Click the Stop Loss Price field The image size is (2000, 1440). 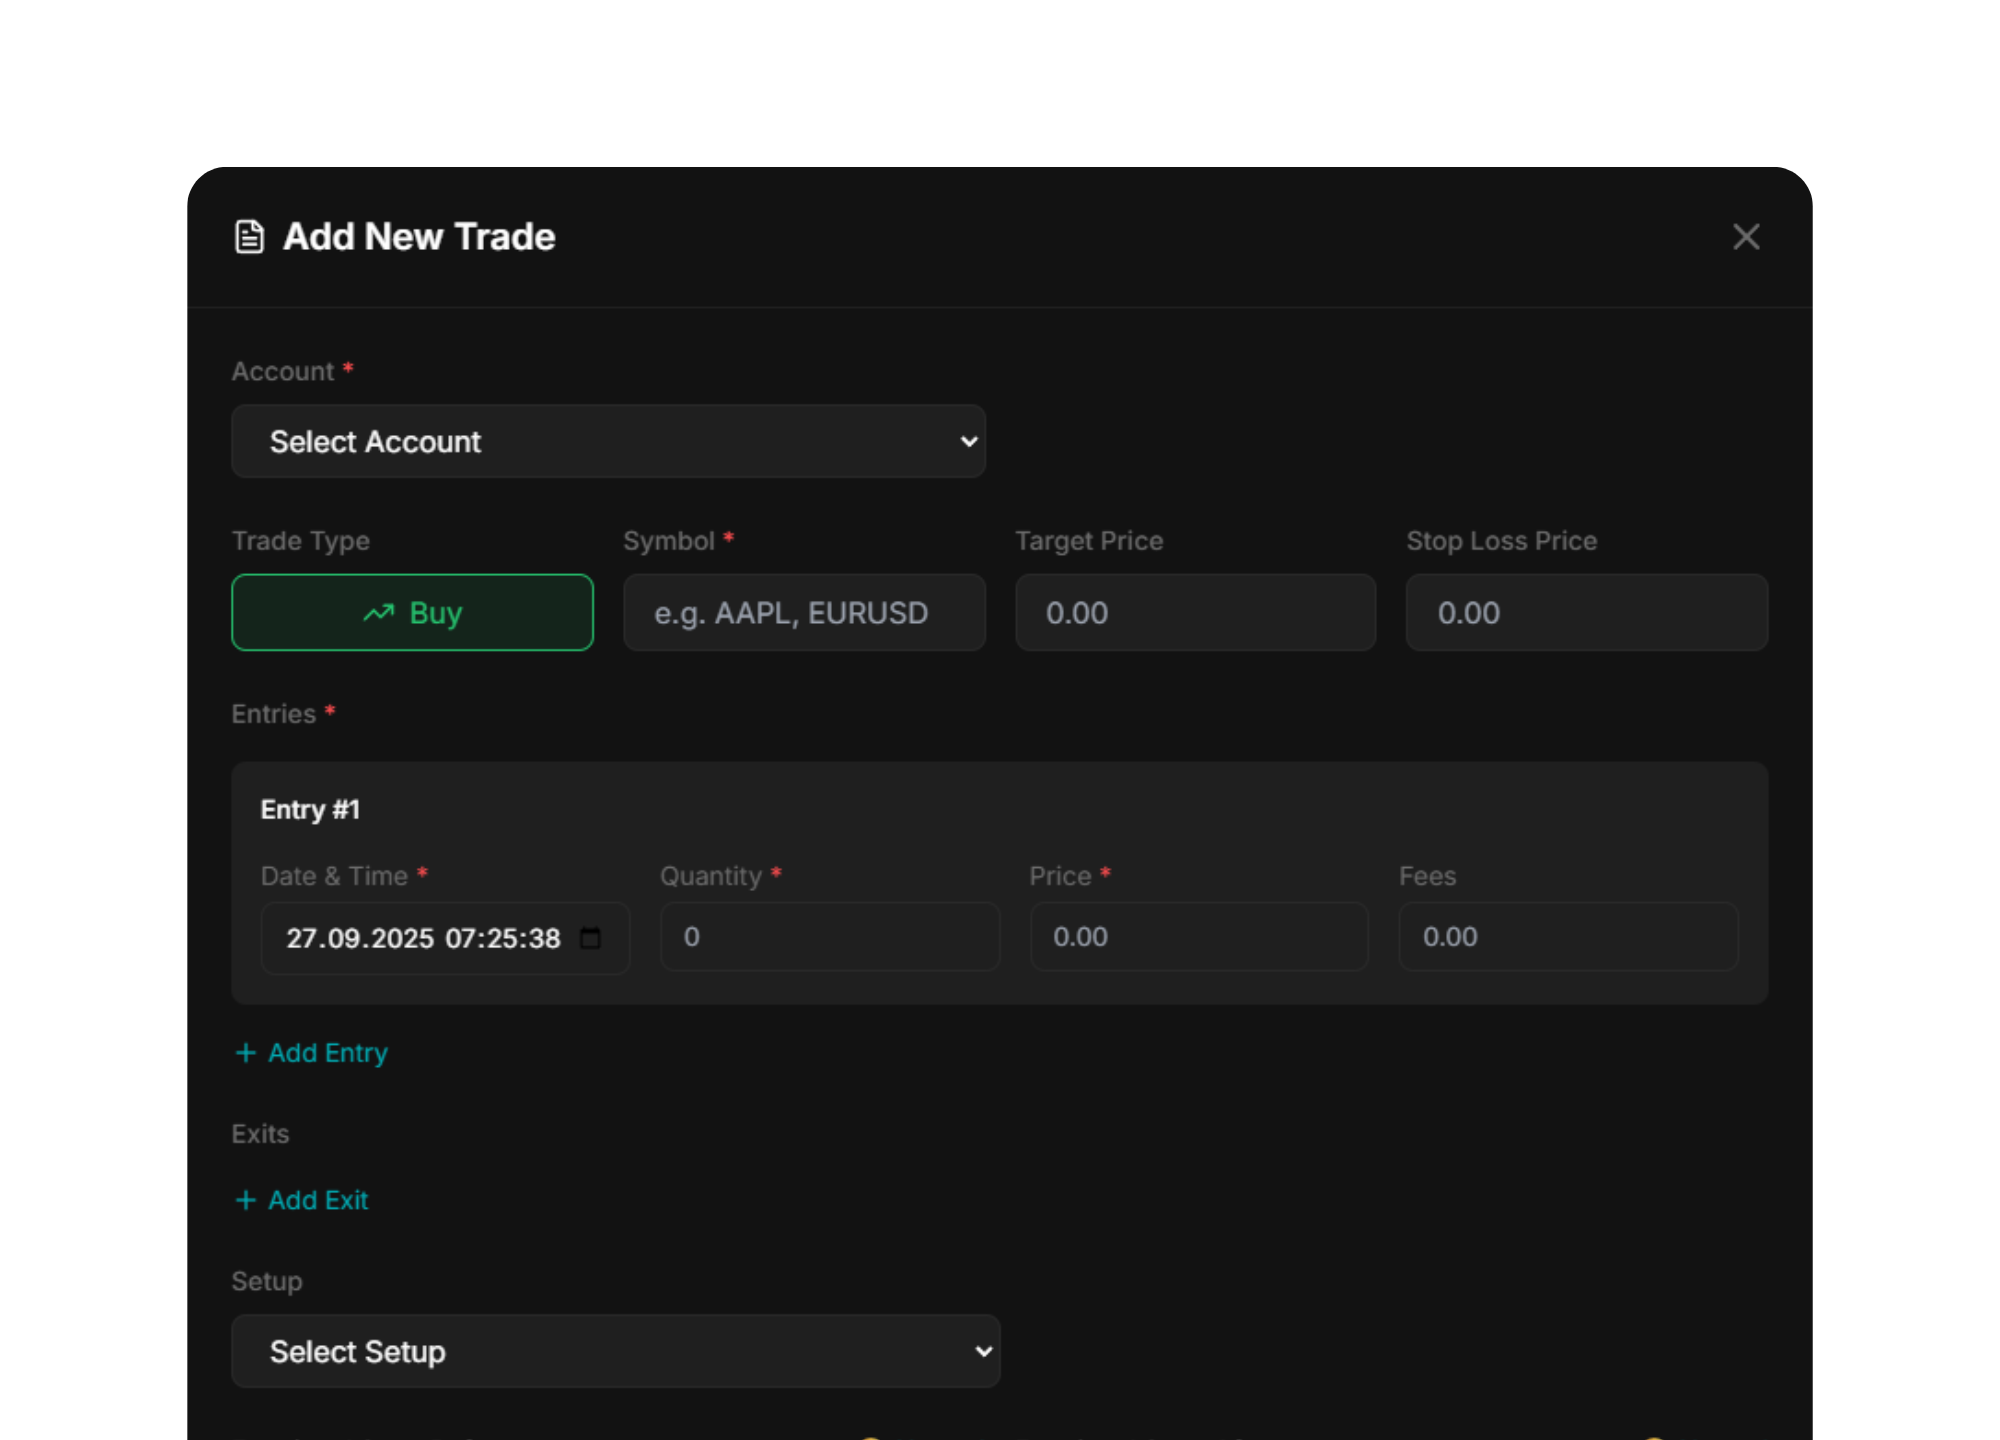pyautogui.click(x=1586, y=613)
